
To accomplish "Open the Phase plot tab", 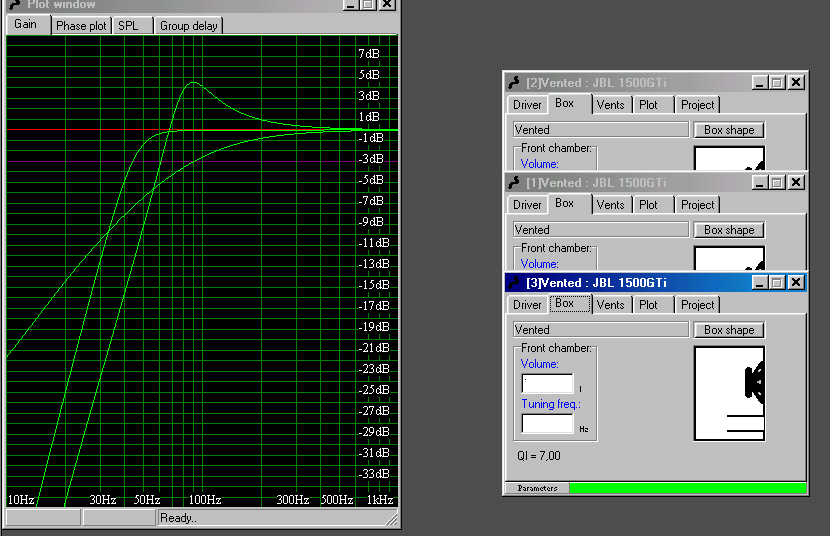I will point(81,26).
